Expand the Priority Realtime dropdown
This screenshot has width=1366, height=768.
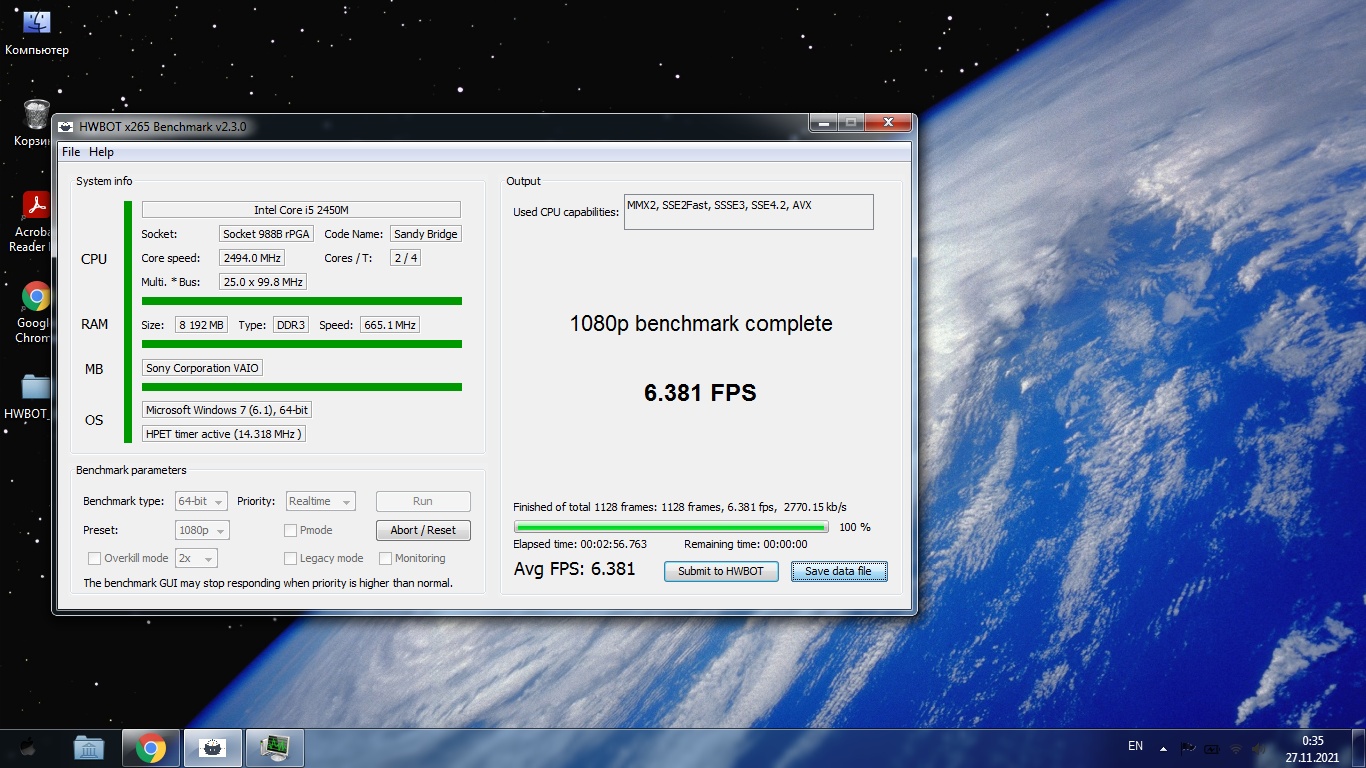pyautogui.click(x=320, y=501)
